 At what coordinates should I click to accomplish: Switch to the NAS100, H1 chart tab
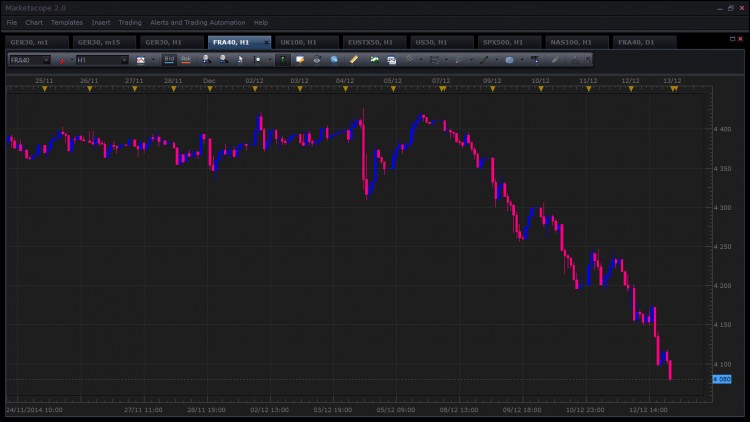576,42
